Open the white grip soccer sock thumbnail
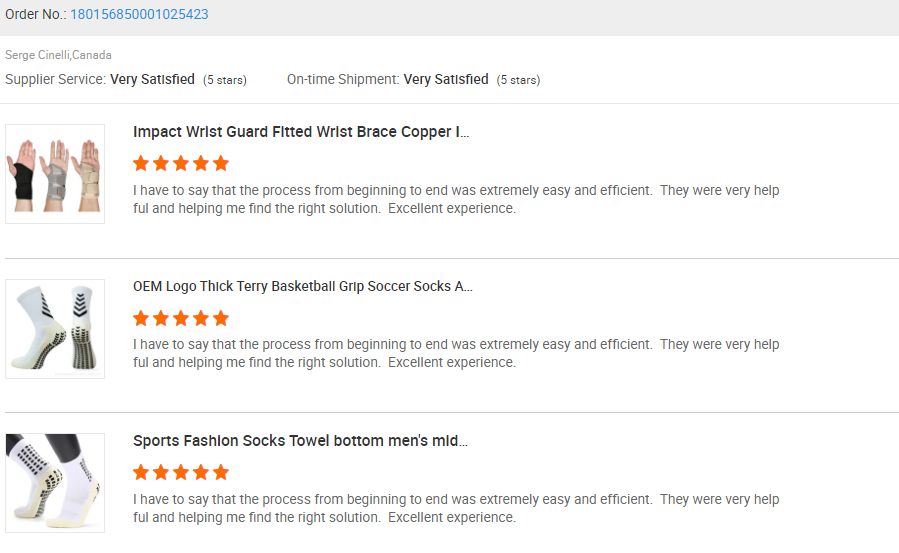The image size is (899, 553). click(55, 329)
